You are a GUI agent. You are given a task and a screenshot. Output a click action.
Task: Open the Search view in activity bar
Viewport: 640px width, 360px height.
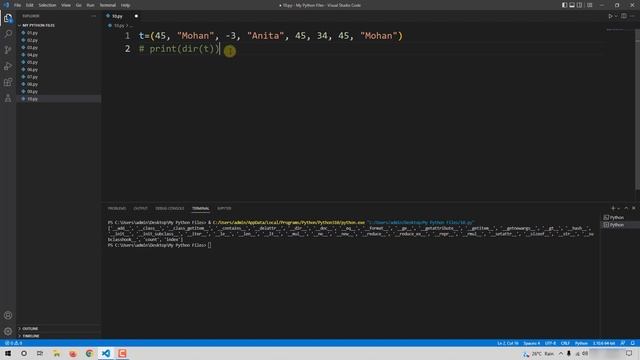(8, 34)
